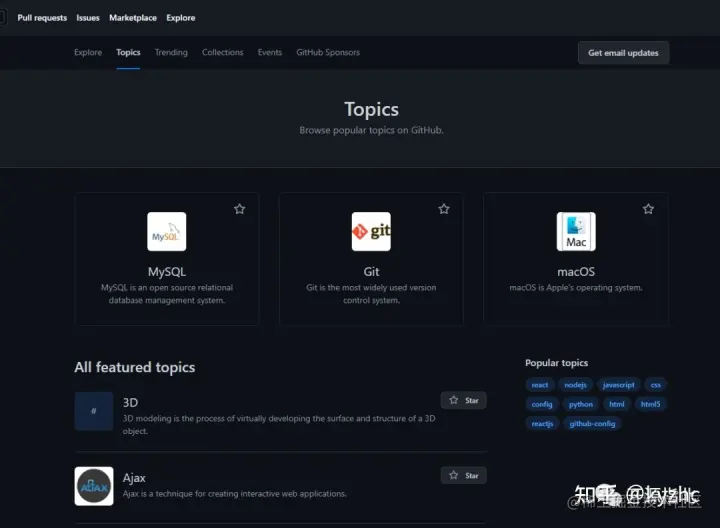Click the 3D modeling description text

click(279, 425)
